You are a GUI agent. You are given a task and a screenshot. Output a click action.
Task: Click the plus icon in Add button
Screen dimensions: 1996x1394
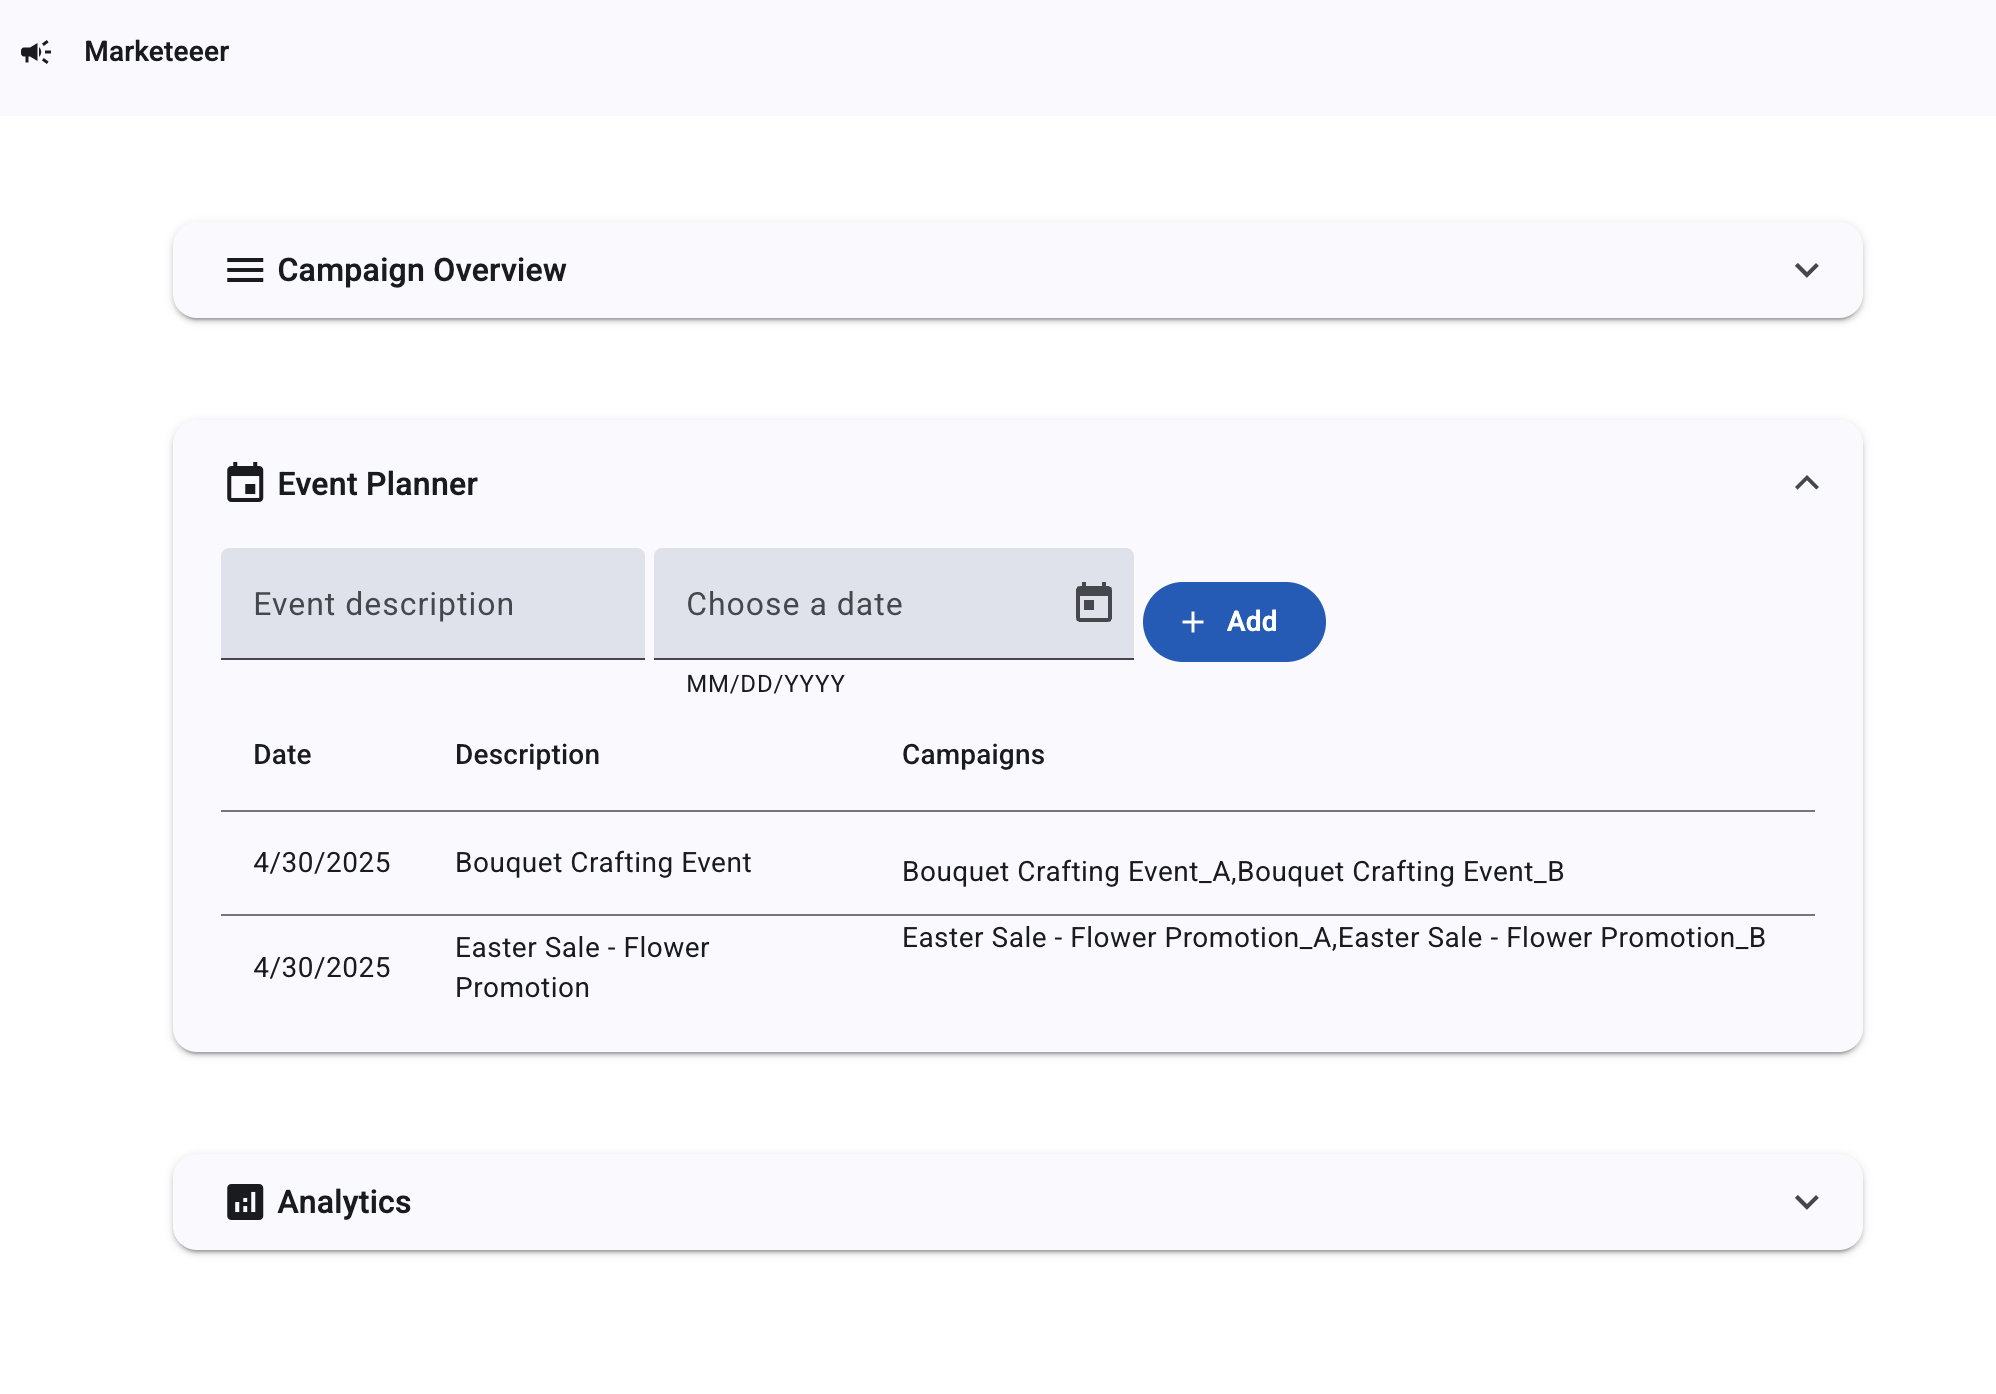(x=1192, y=622)
